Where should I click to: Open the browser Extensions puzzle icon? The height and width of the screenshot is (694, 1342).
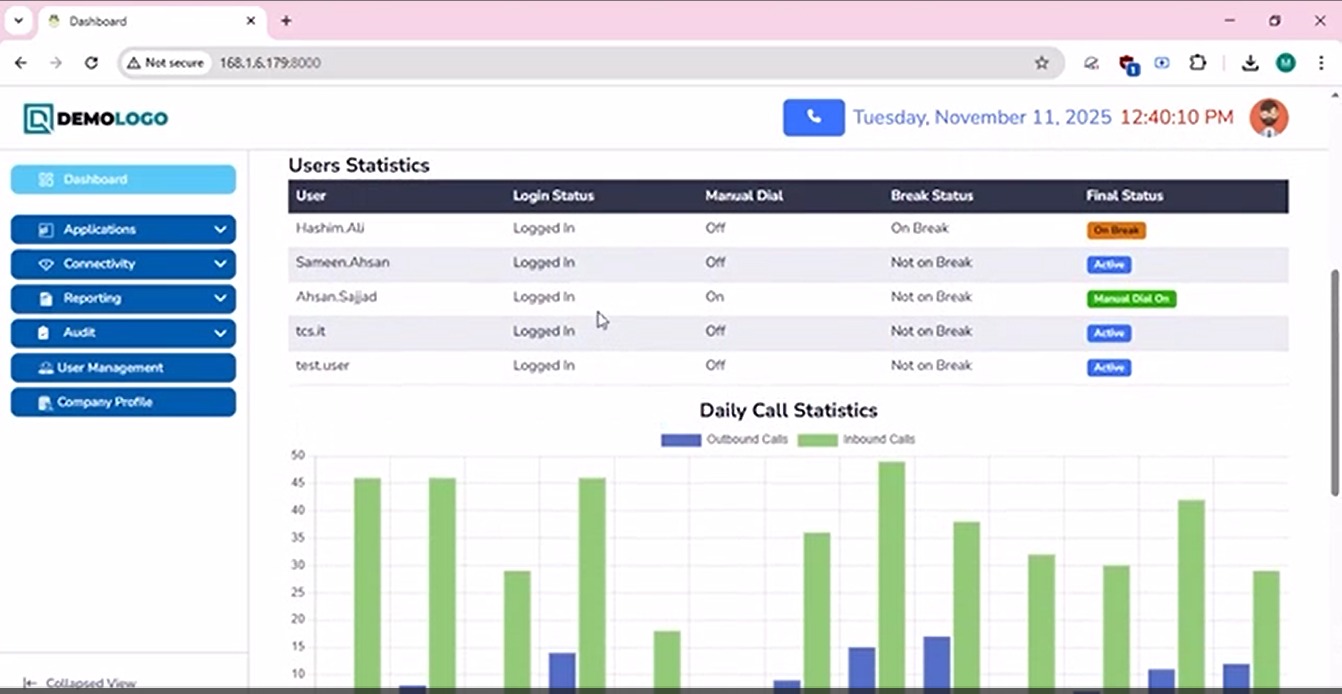pyautogui.click(x=1197, y=63)
